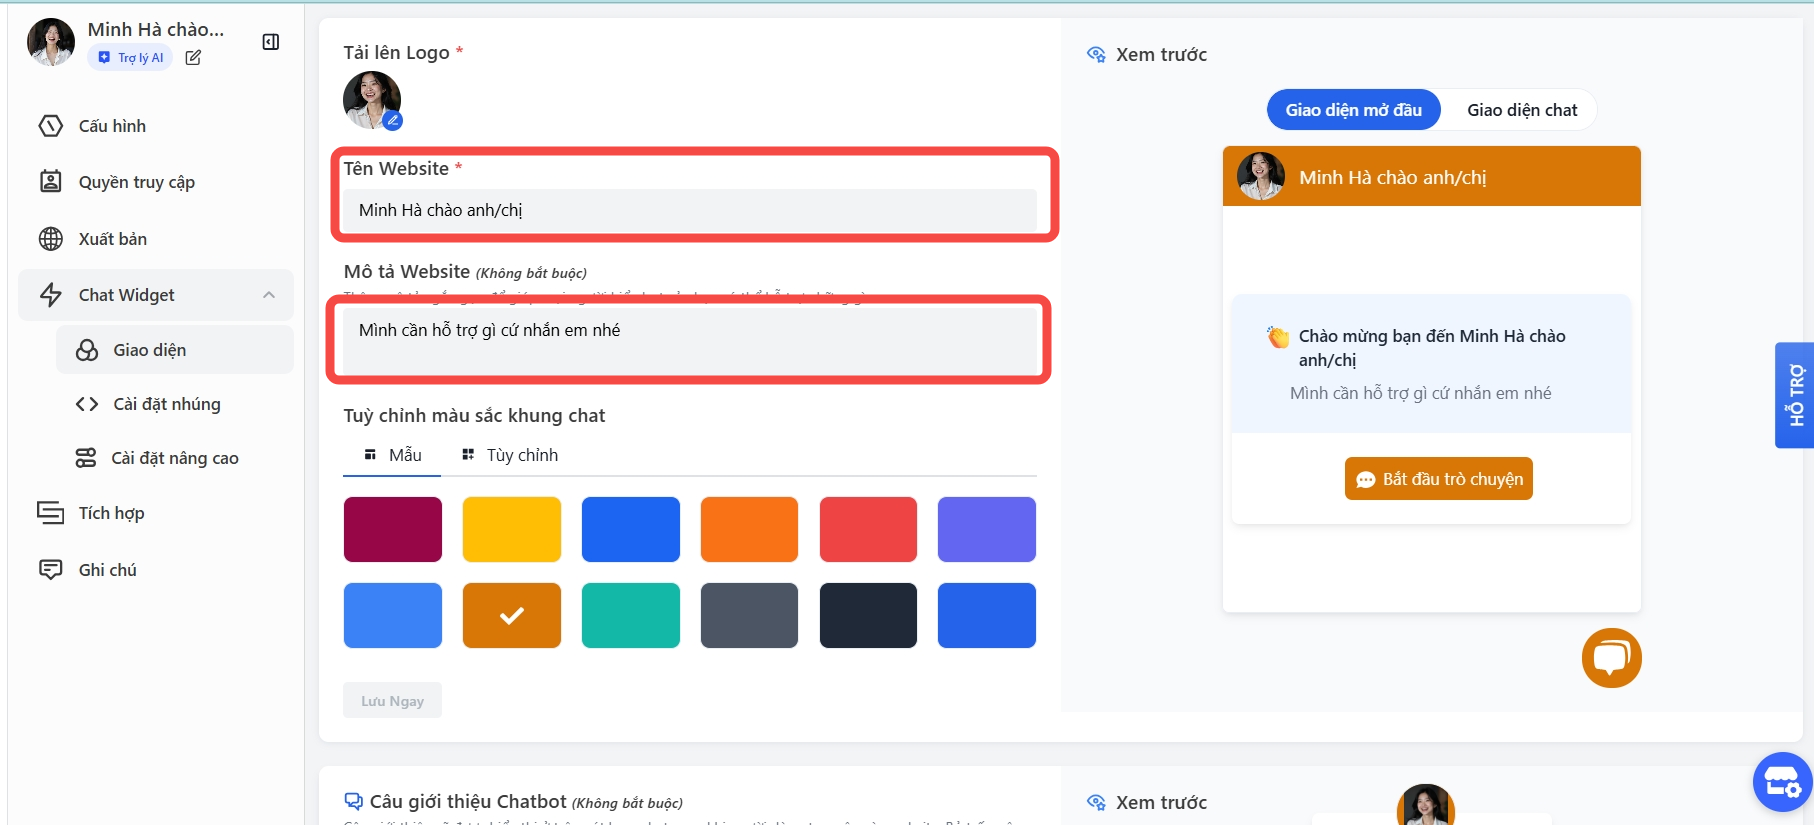Switch to the Tùy chỉnh color tab
The width and height of the screenshot is (1814, 825).
[510, 455]
